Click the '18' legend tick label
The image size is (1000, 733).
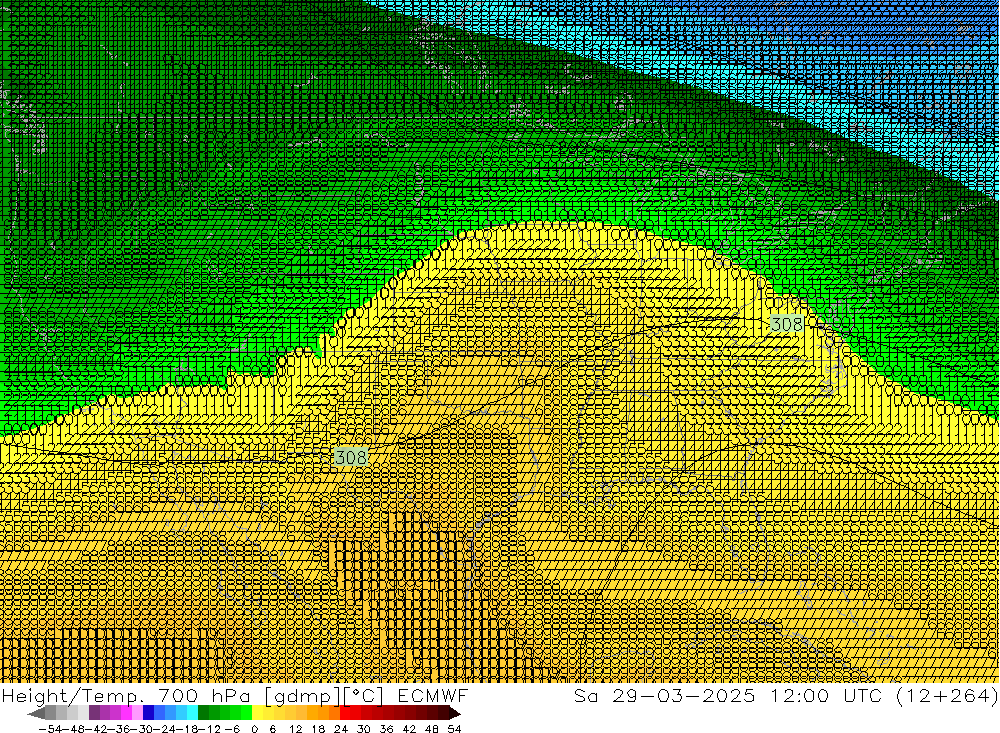click(x=318, y=729)
